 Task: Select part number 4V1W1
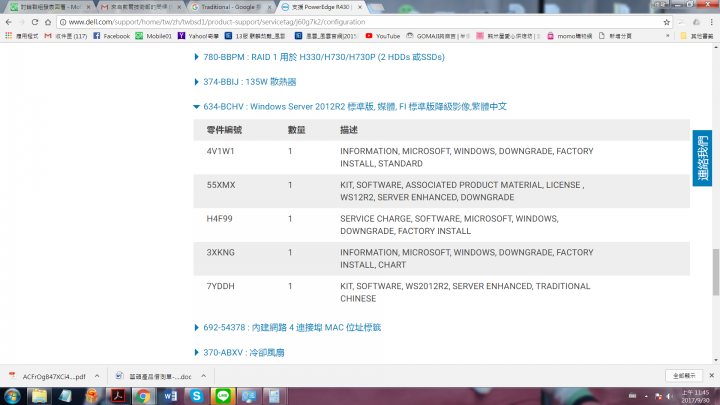click(x=220, y=151)
